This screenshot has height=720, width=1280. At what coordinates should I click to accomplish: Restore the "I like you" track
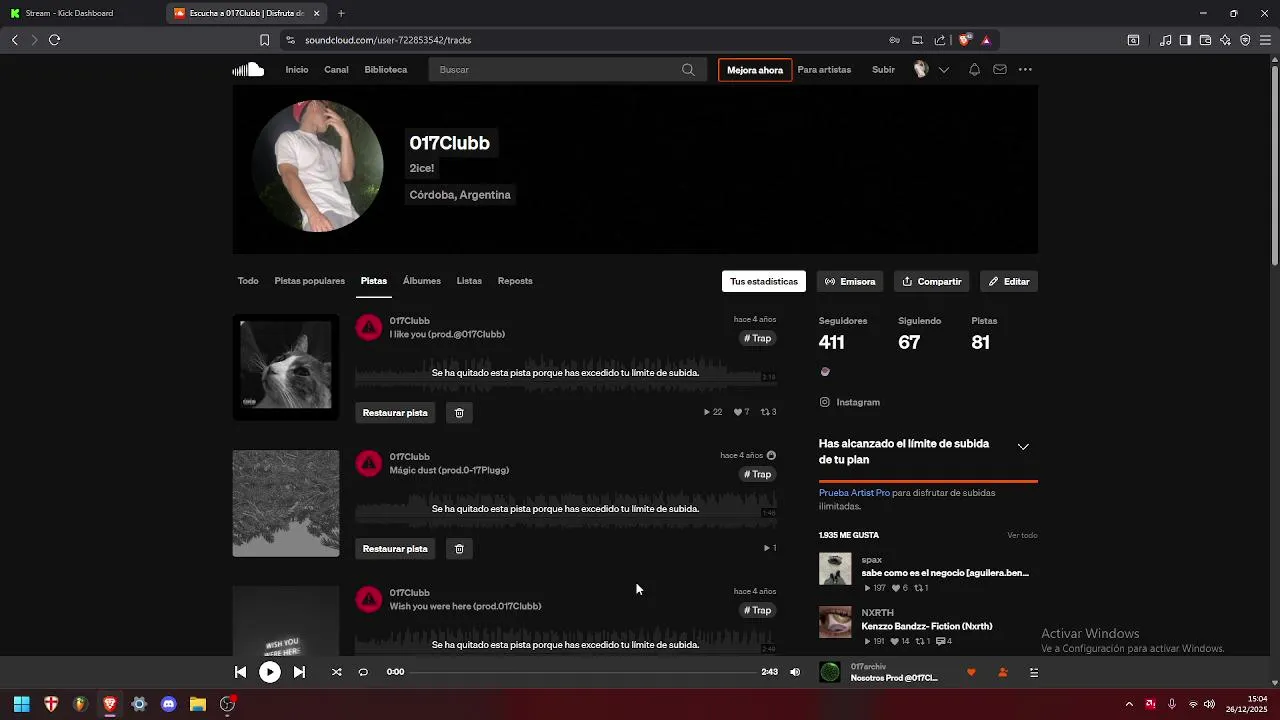[395, 412]
